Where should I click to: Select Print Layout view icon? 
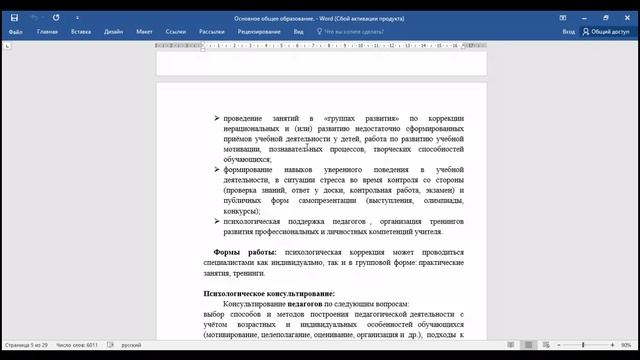point(529,345)
